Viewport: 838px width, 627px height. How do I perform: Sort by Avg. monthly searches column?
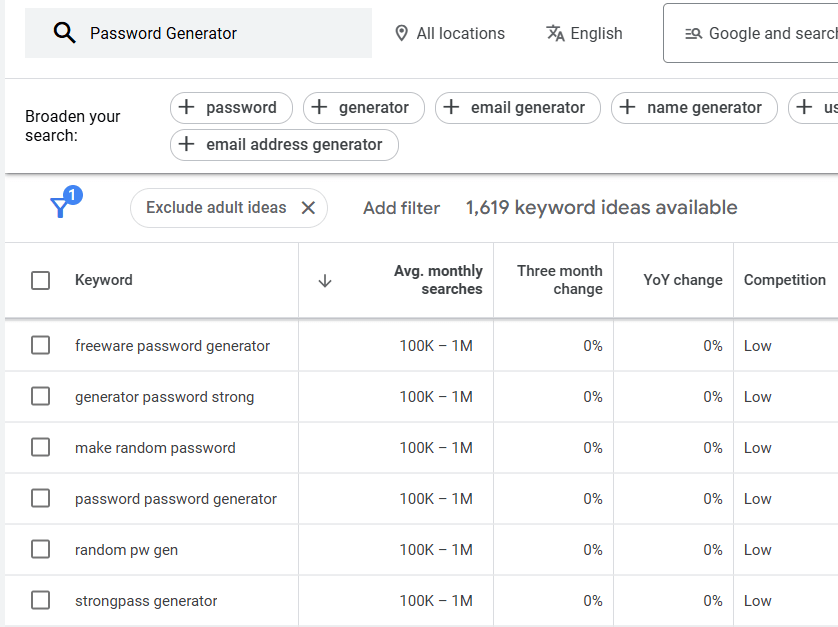click(438, 280)
